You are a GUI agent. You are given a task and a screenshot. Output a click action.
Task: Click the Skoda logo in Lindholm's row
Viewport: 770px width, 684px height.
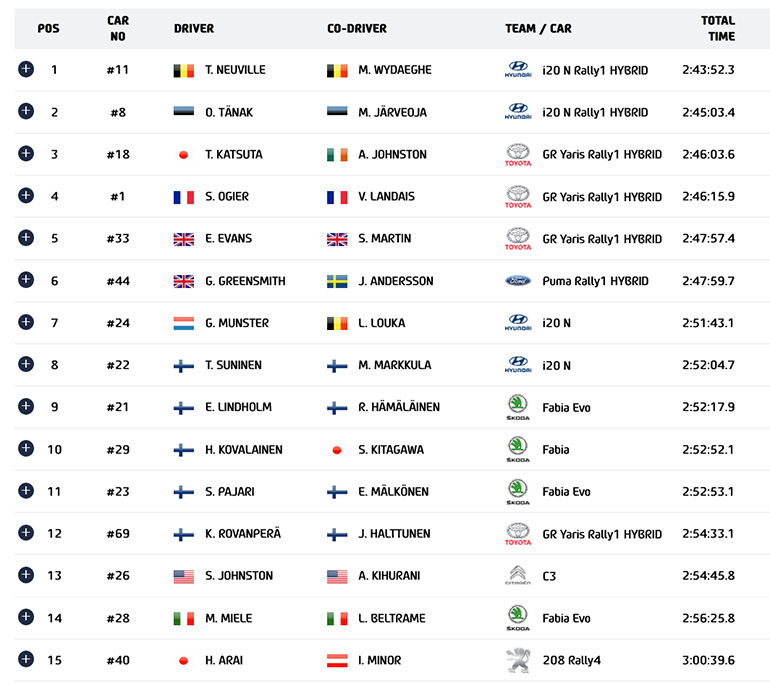tap(517, 407)
